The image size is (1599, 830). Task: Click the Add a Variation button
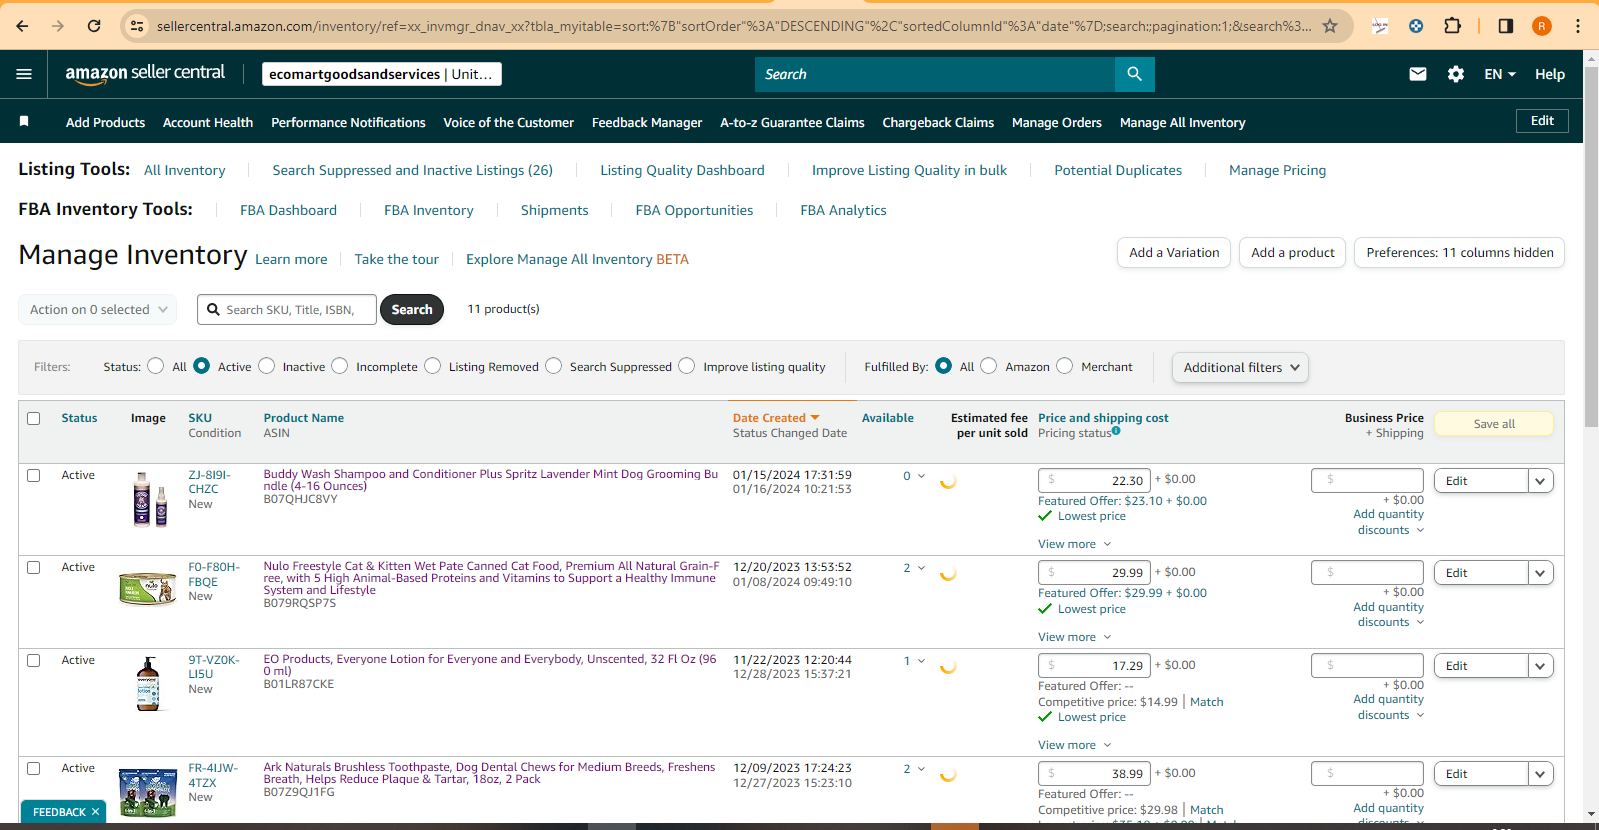click(x=1174, y=253)
